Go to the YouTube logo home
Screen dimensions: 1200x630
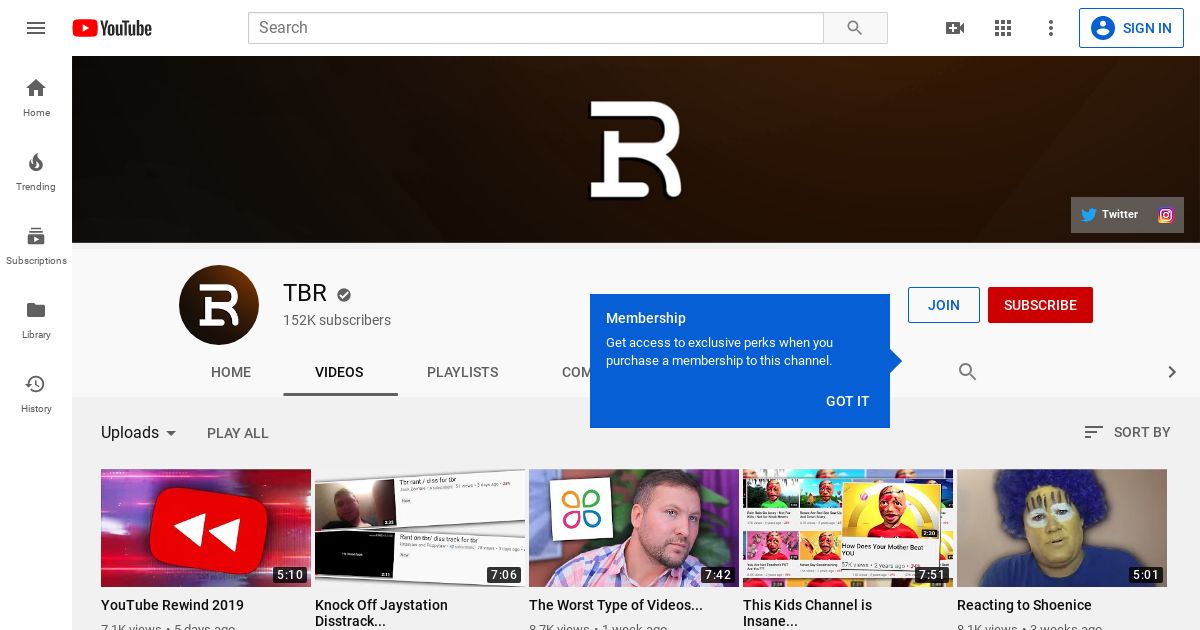[112, 28]
